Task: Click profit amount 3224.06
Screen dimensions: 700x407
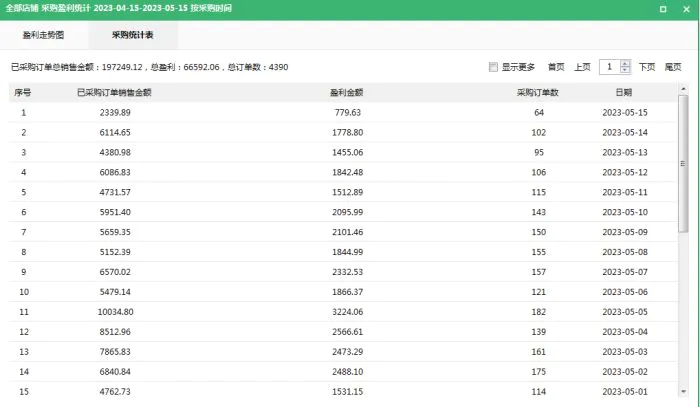Action: pos(348,312)
